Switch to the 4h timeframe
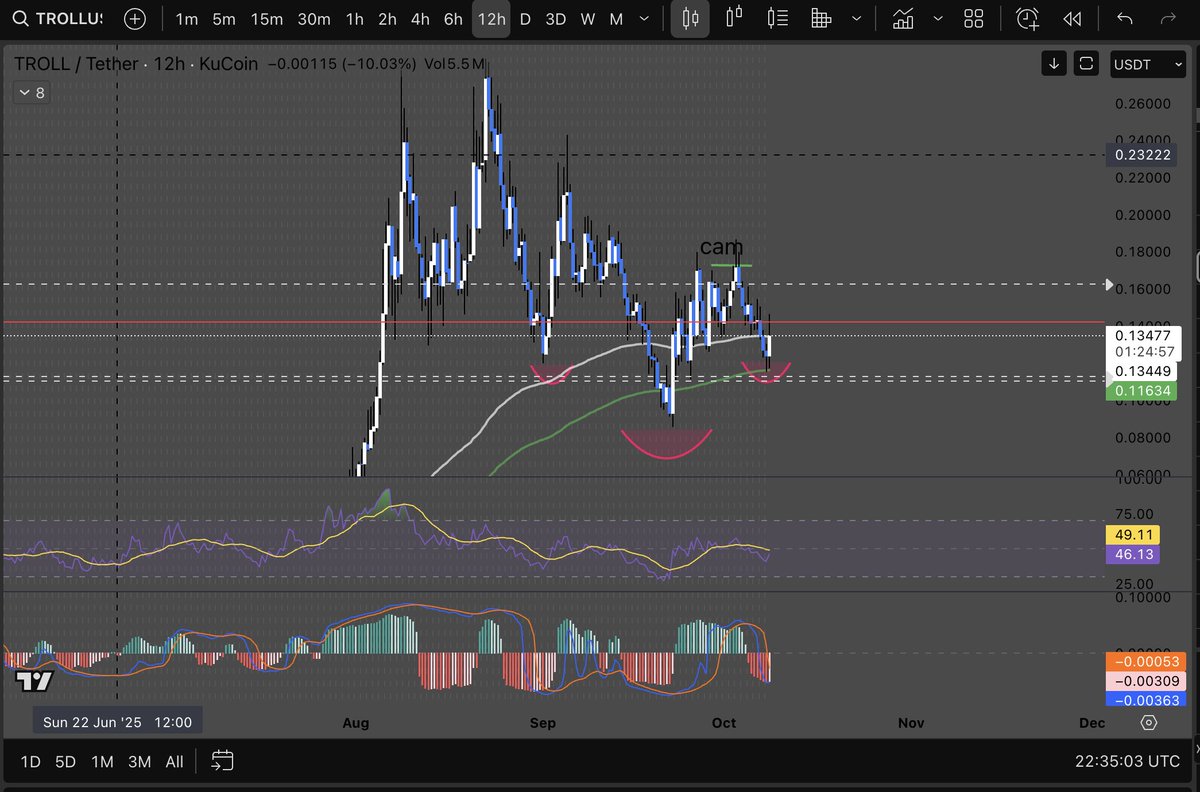 pyautogui.click(x=420, y=19)
